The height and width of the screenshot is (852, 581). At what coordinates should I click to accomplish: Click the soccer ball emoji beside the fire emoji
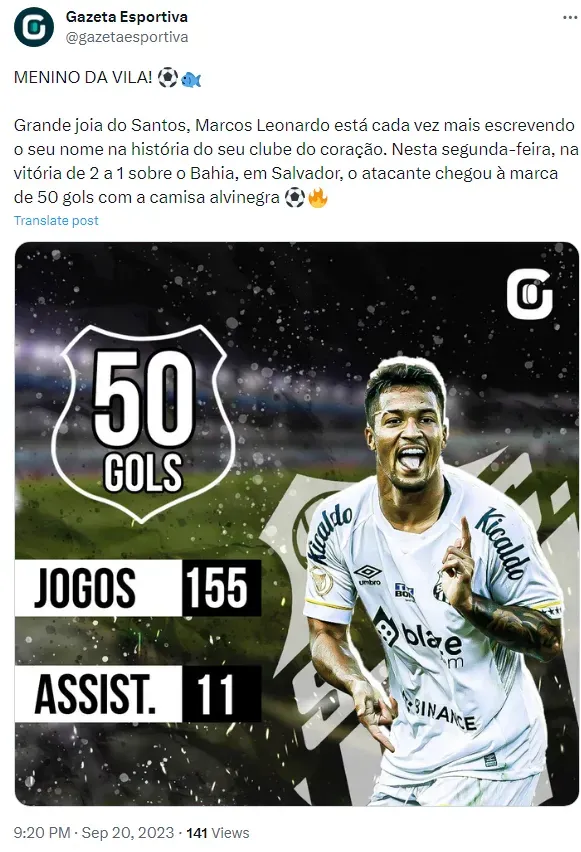point(295,197)
